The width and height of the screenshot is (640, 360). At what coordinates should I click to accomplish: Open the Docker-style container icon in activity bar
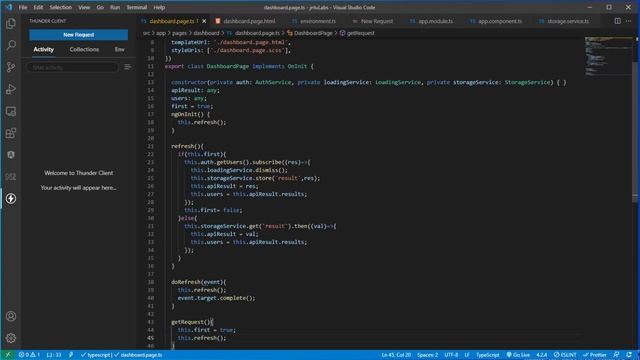coord(11,177)
